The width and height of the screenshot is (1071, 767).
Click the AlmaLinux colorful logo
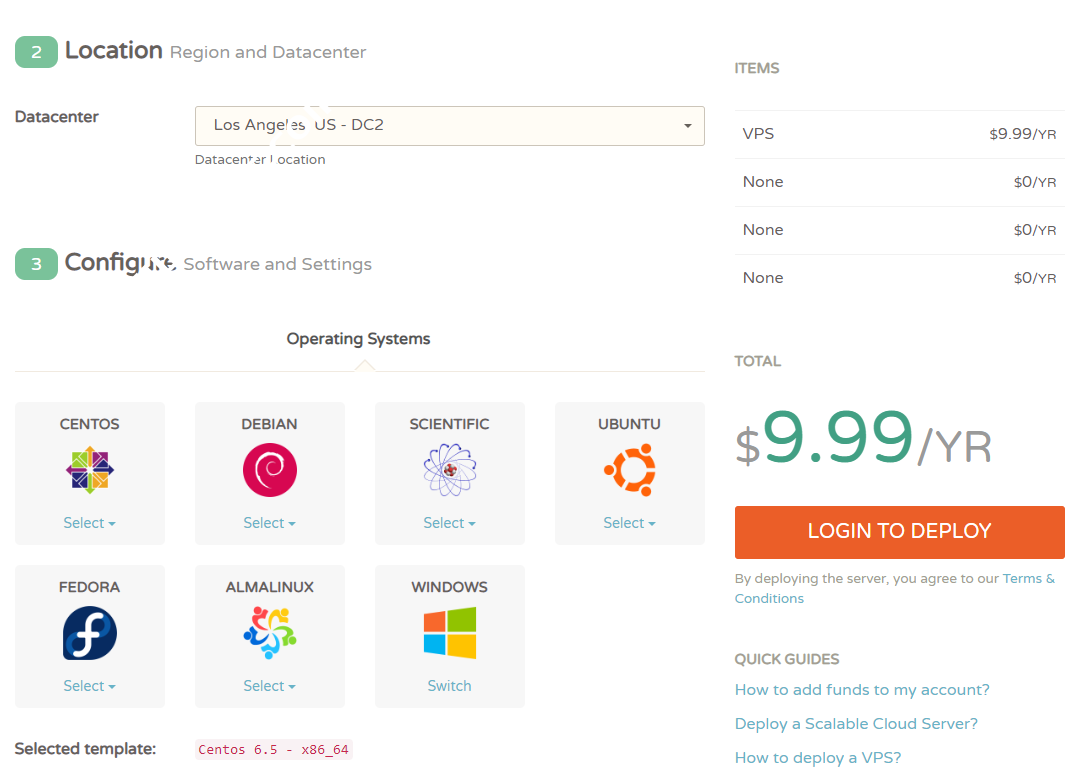click(270, 633)
